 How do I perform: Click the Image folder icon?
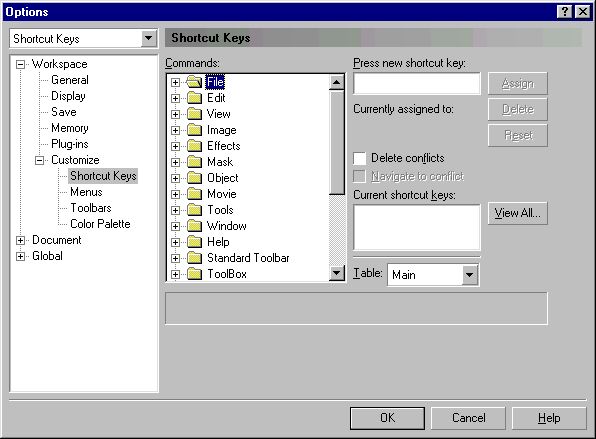194,130
